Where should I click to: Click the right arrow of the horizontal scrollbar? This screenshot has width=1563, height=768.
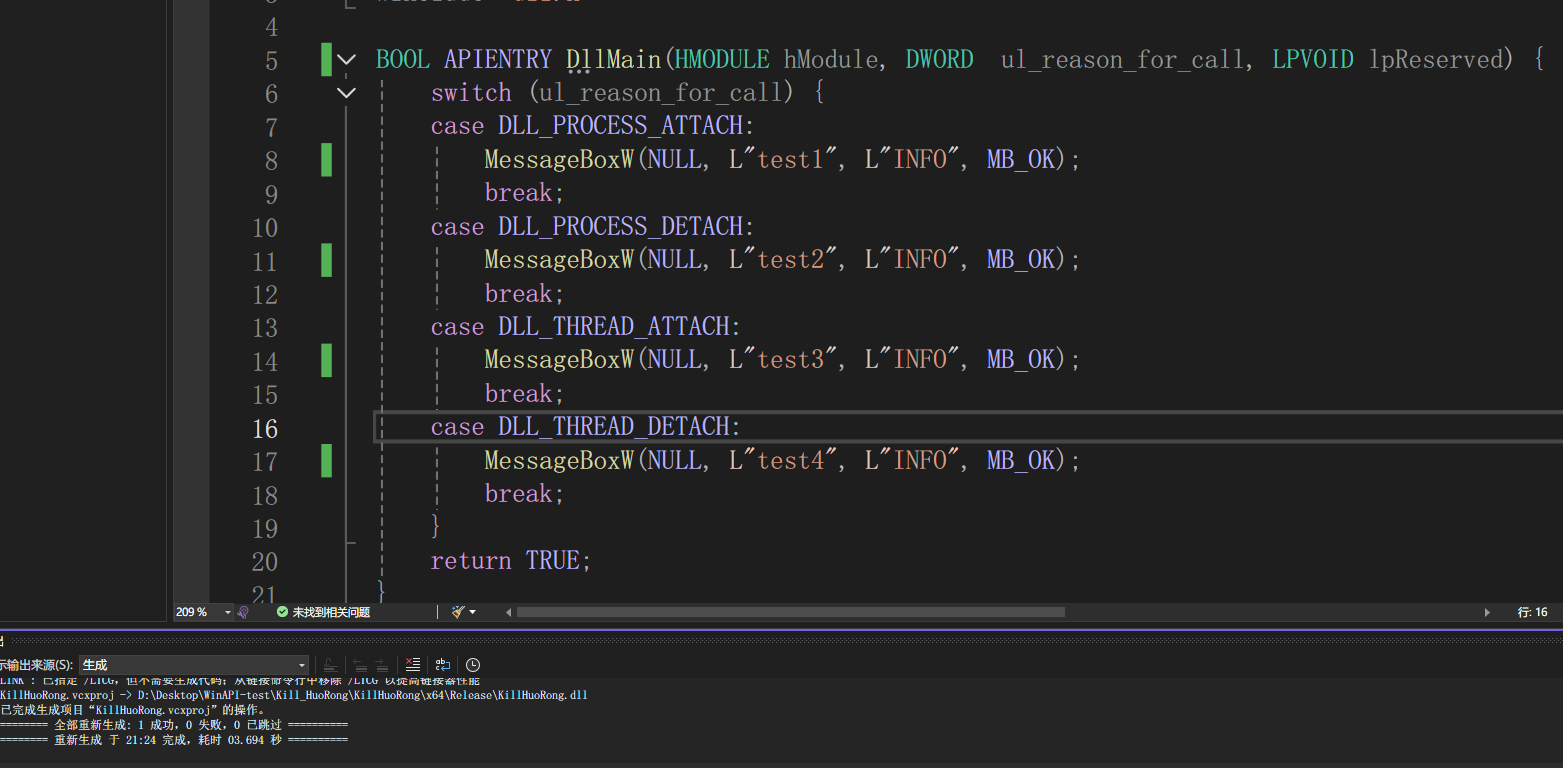(1489, 611)
